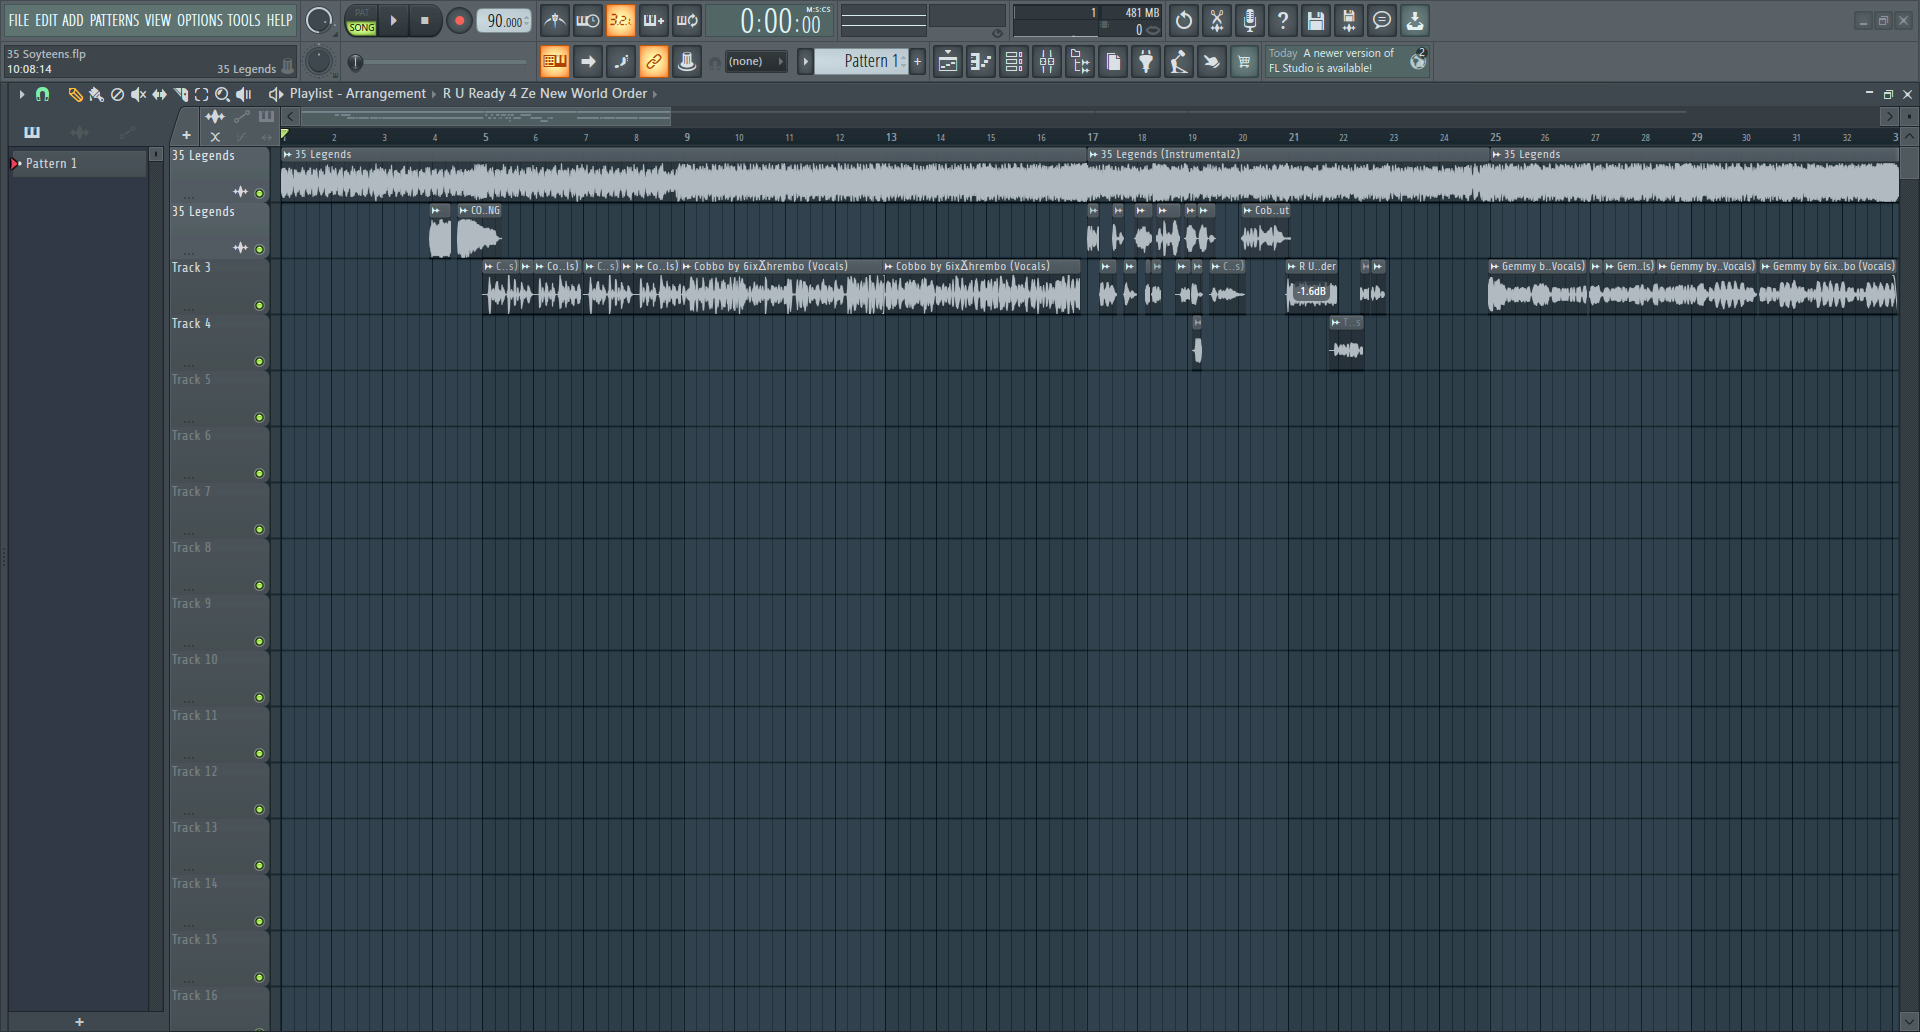Select the Slice tool in Playlist

click(x=180, y=94)
